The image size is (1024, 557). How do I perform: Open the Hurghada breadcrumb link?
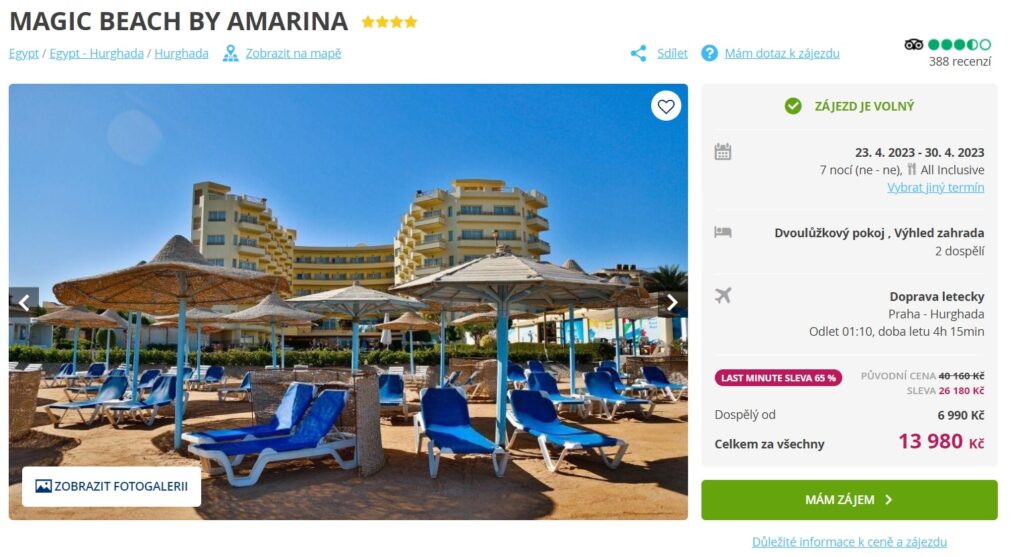tap(182, 54)
